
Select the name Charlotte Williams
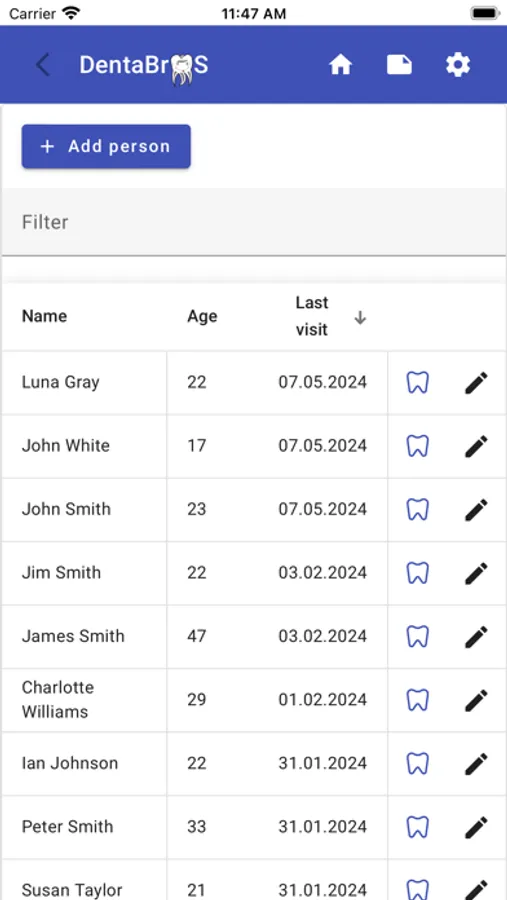[x=57, y=700]
